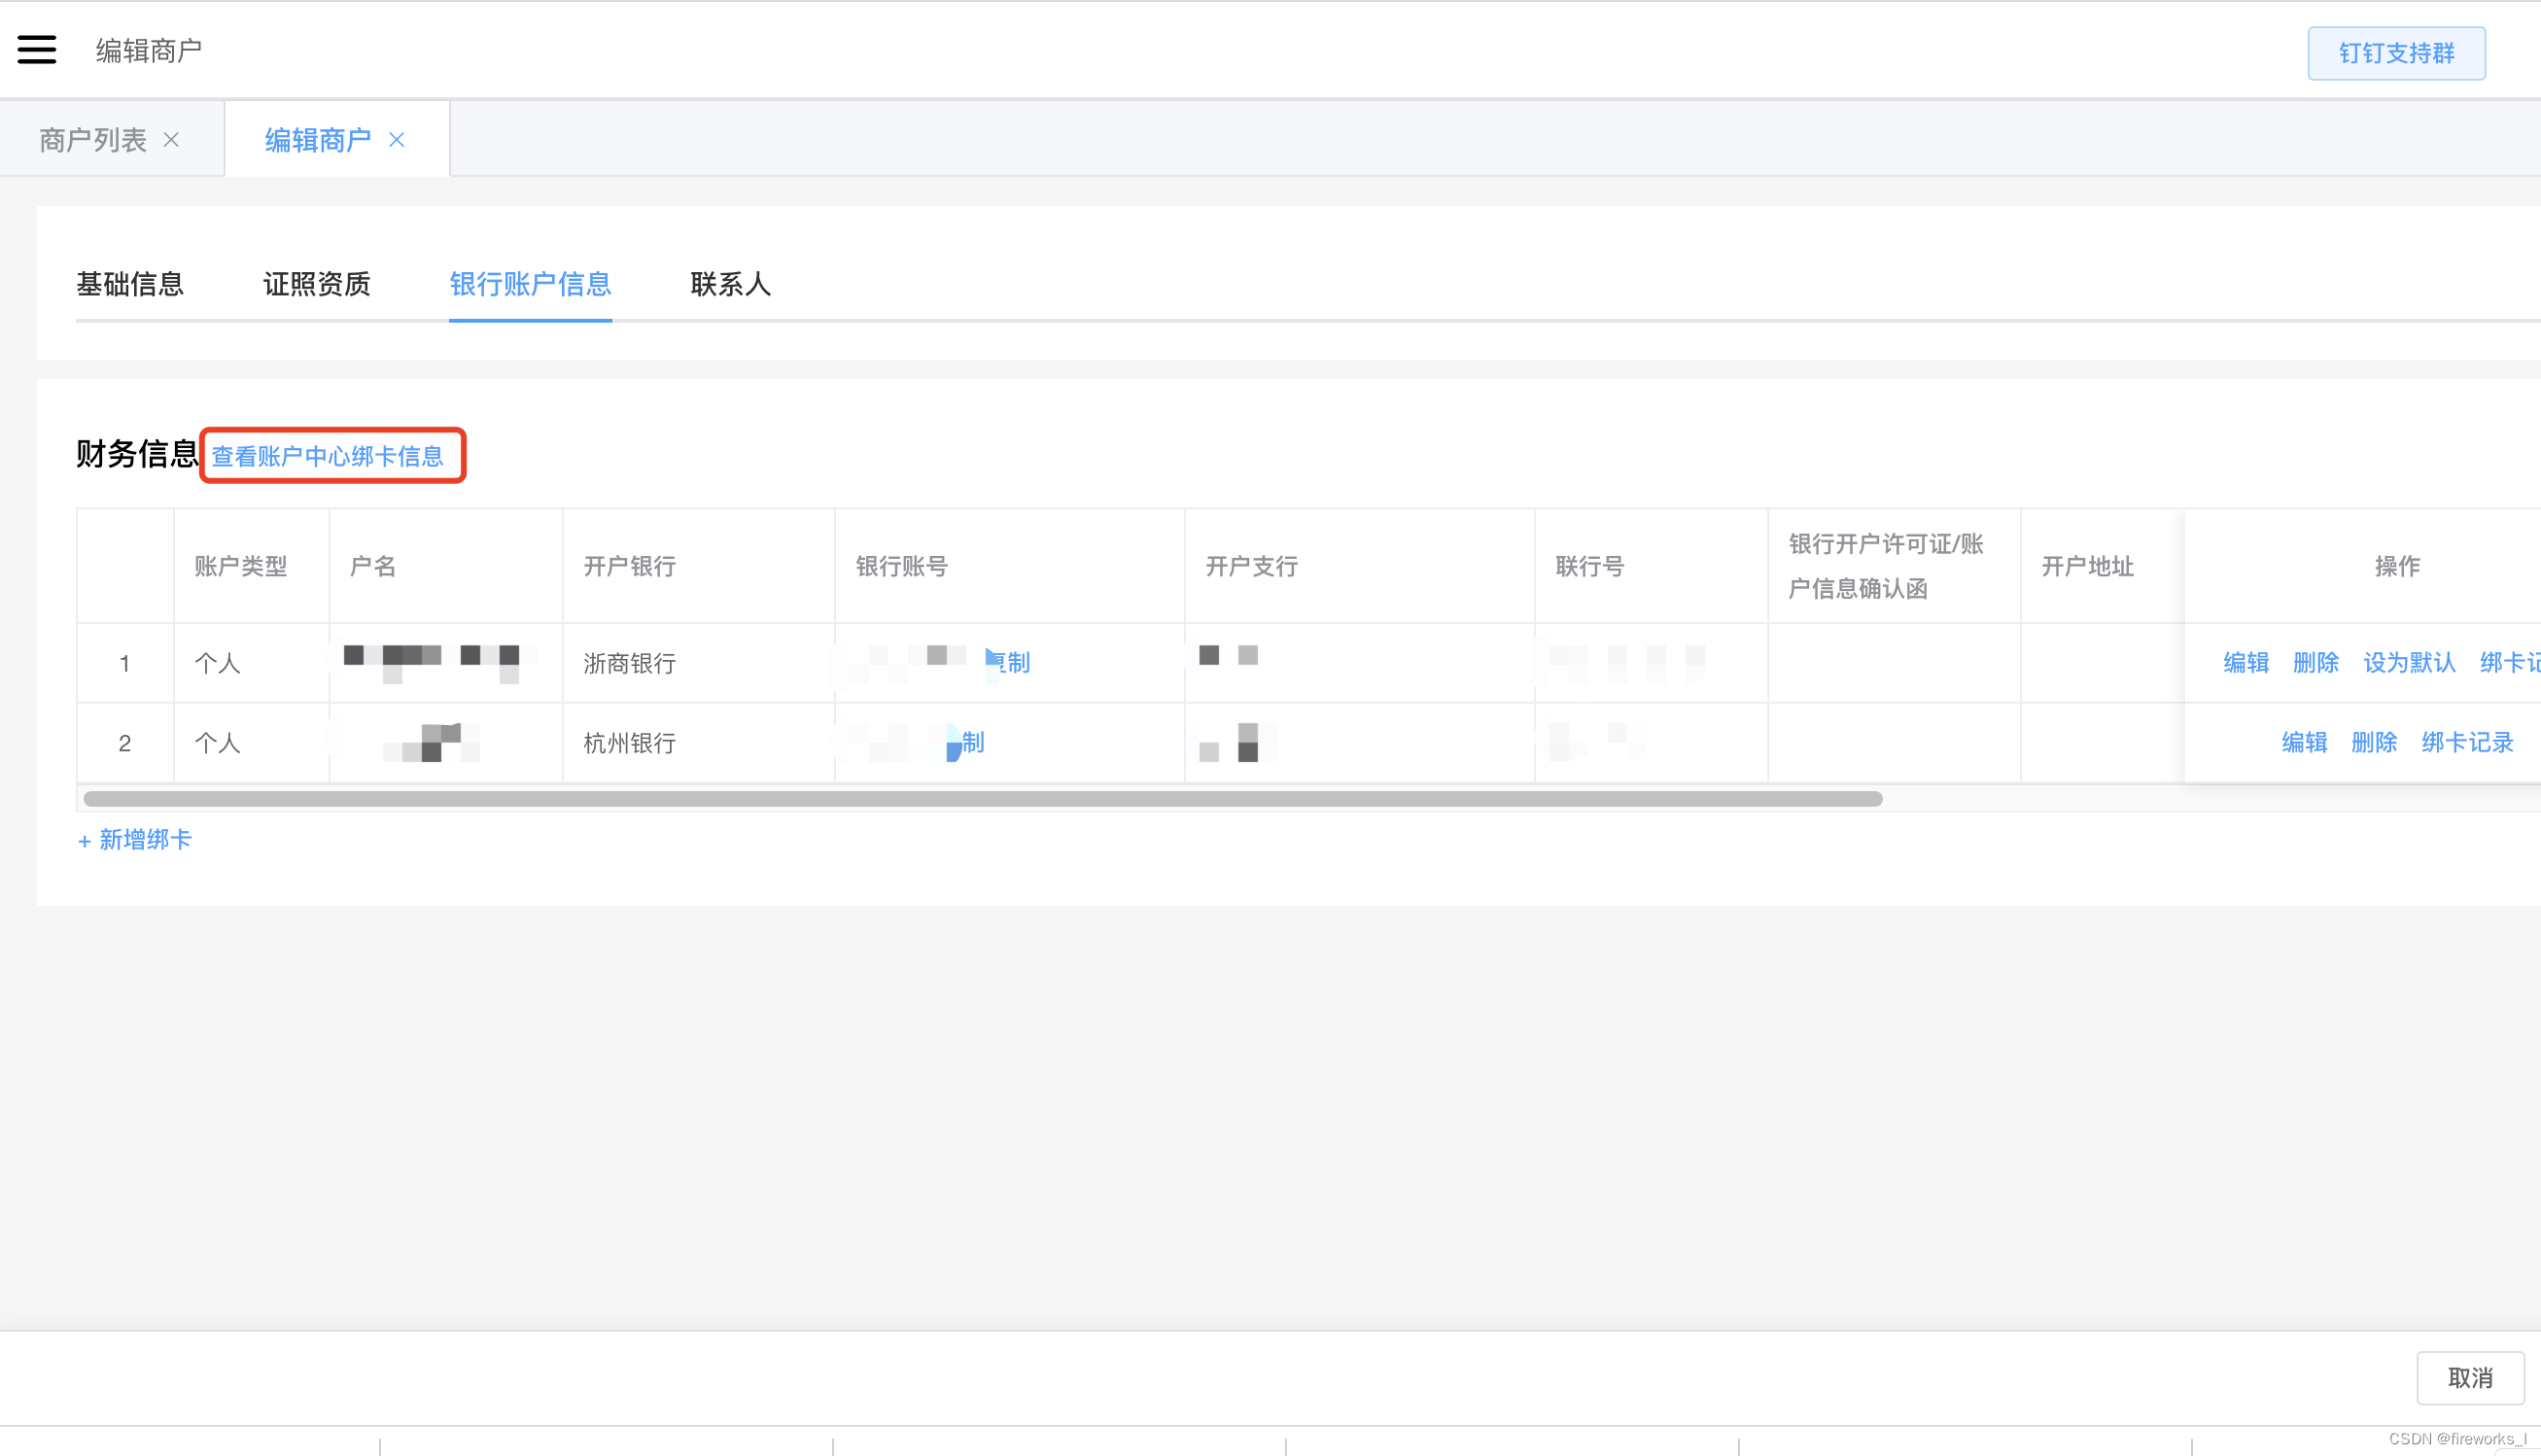This screenshot has width=2541, height=1456.
Task: Copy the bank account number in row 1
Action: pyautogui.click(x=1010, y=663)
